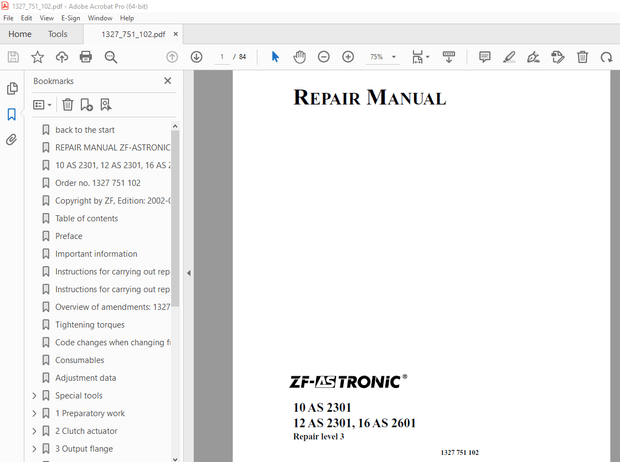Expand the 1 Preparatory work bookmark

coord(34,413)
